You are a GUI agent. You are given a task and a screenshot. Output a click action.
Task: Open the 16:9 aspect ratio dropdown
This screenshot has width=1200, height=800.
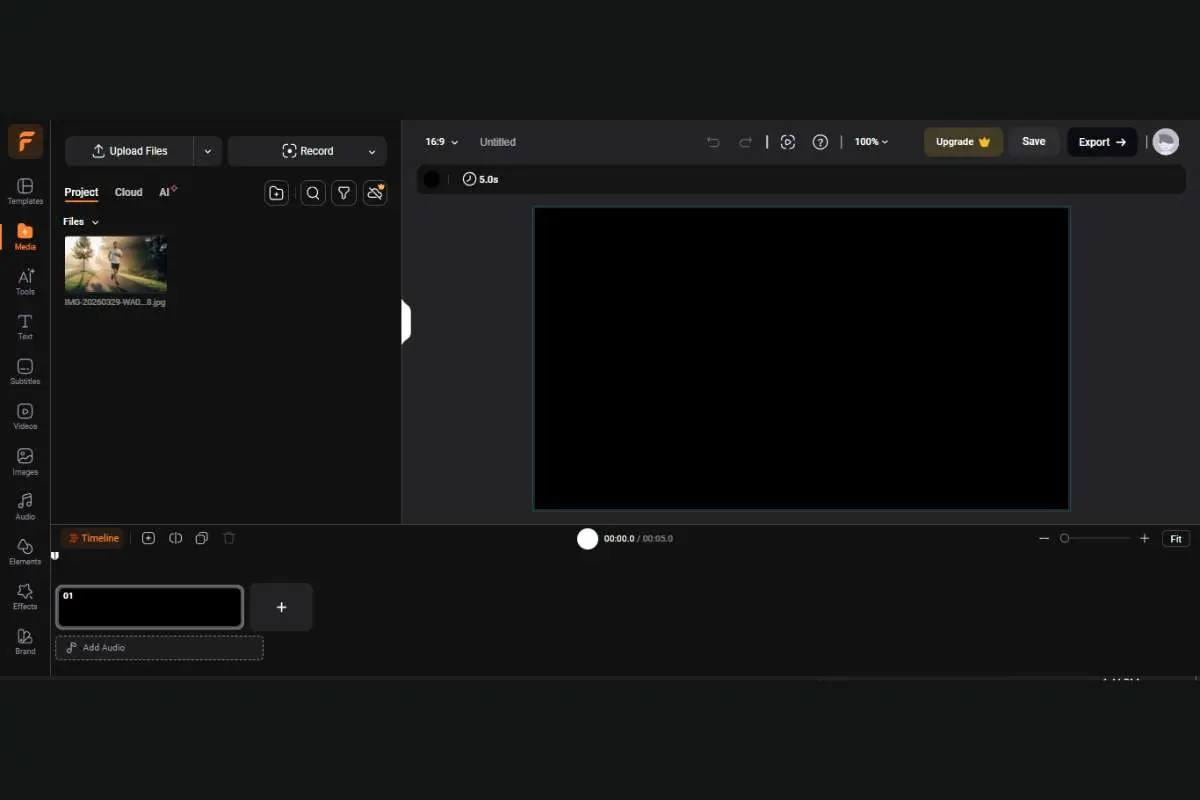click(x=440, y=142)
